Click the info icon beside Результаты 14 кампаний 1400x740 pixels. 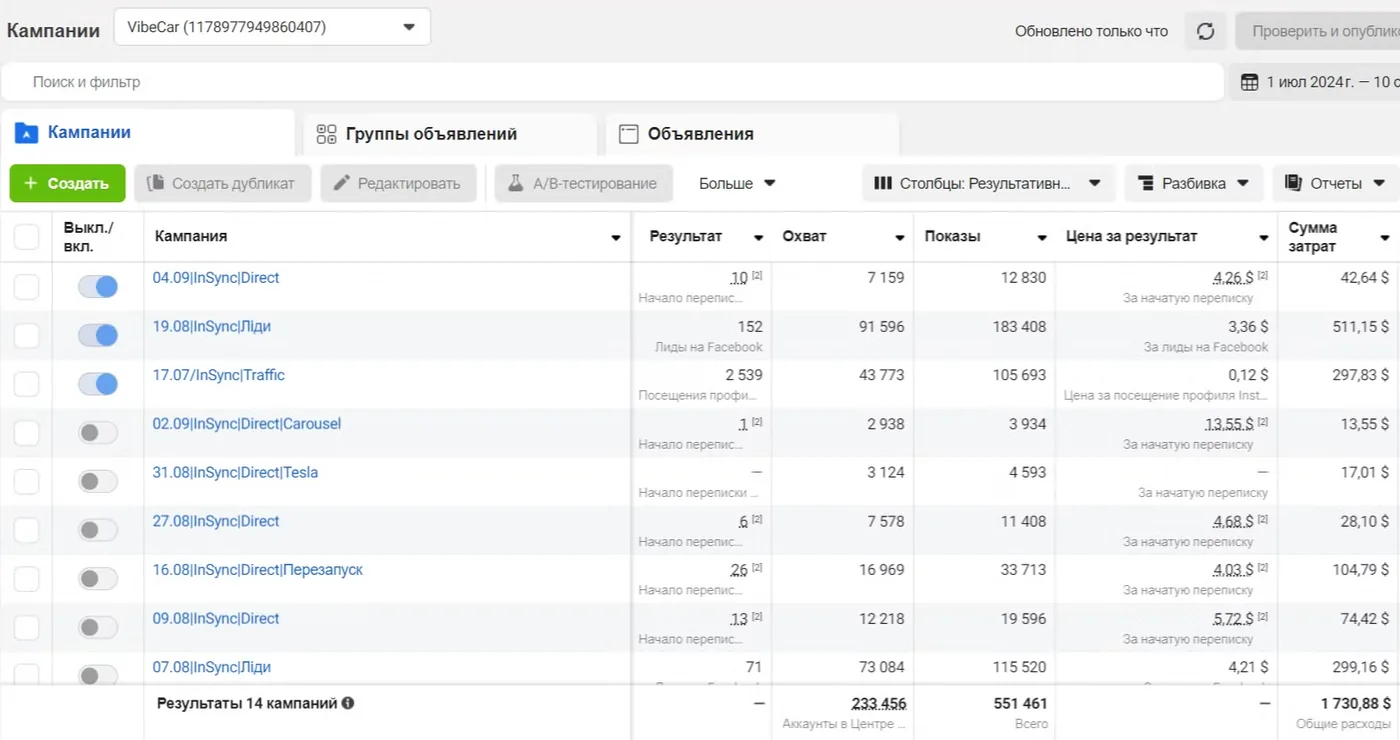348,703
